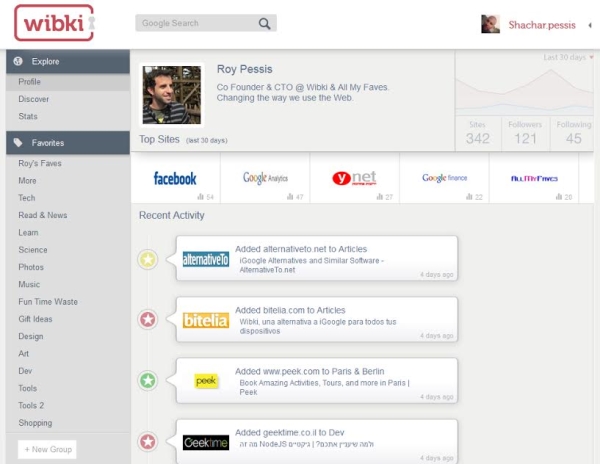
Task: Open 'Added geektime.co.il to Dev' activity
Action: pos(290,433)
